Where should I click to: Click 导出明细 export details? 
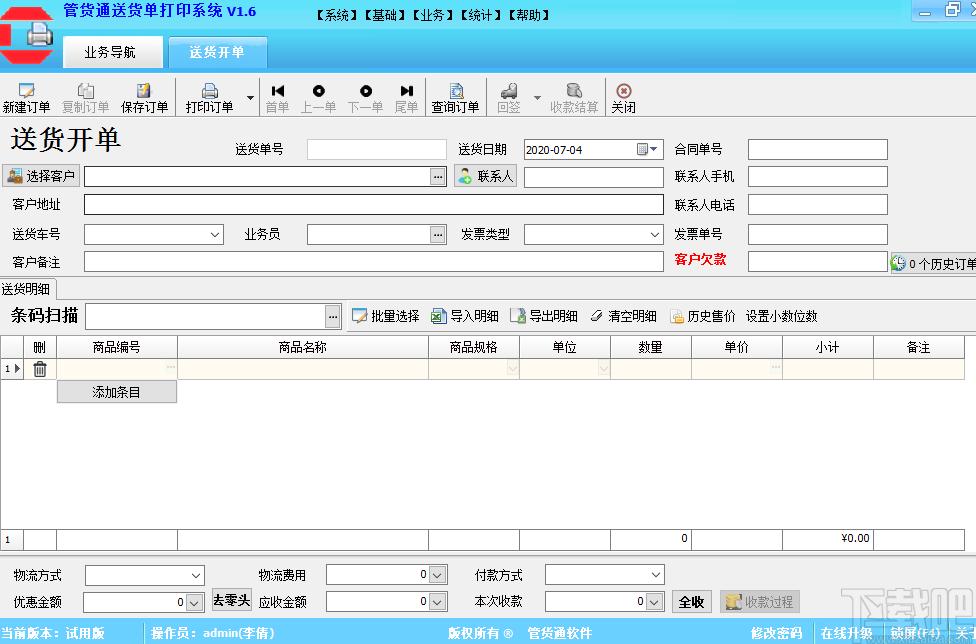click(544, 316)
